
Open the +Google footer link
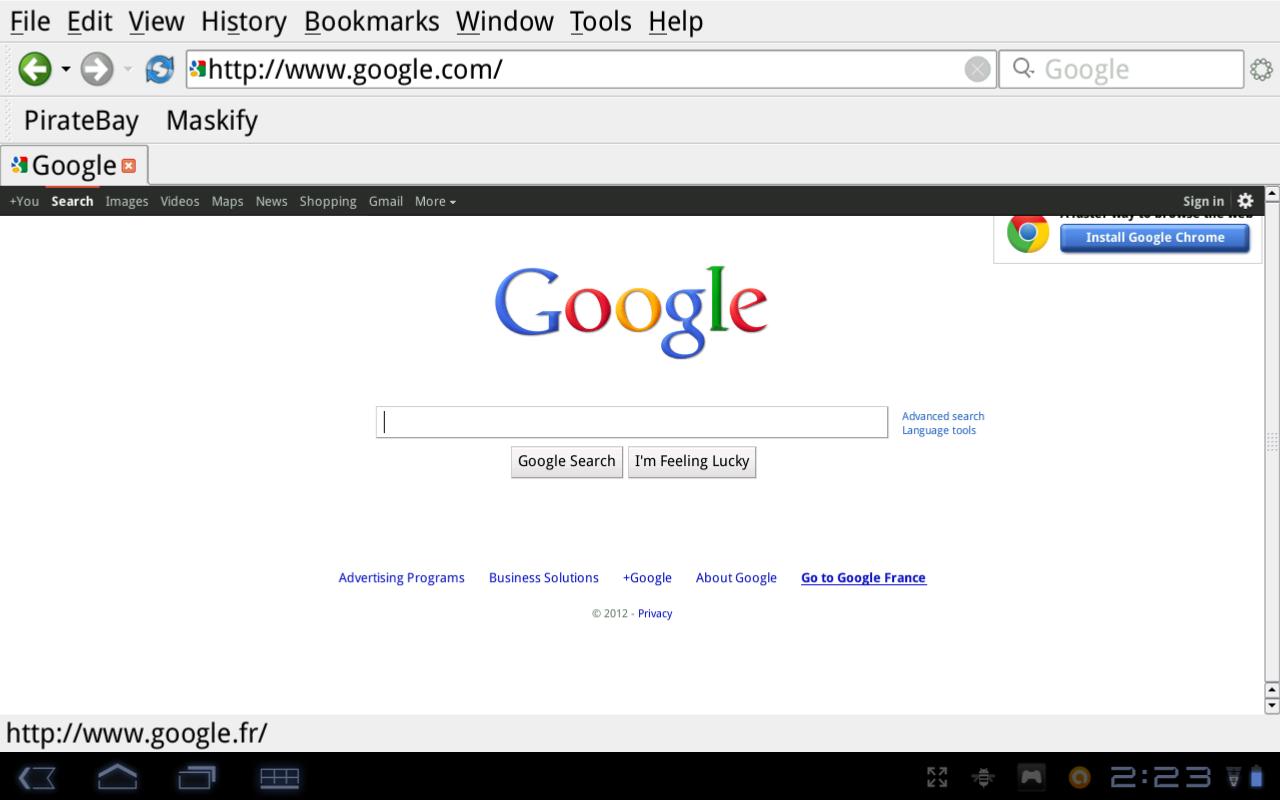click(647, 578)
